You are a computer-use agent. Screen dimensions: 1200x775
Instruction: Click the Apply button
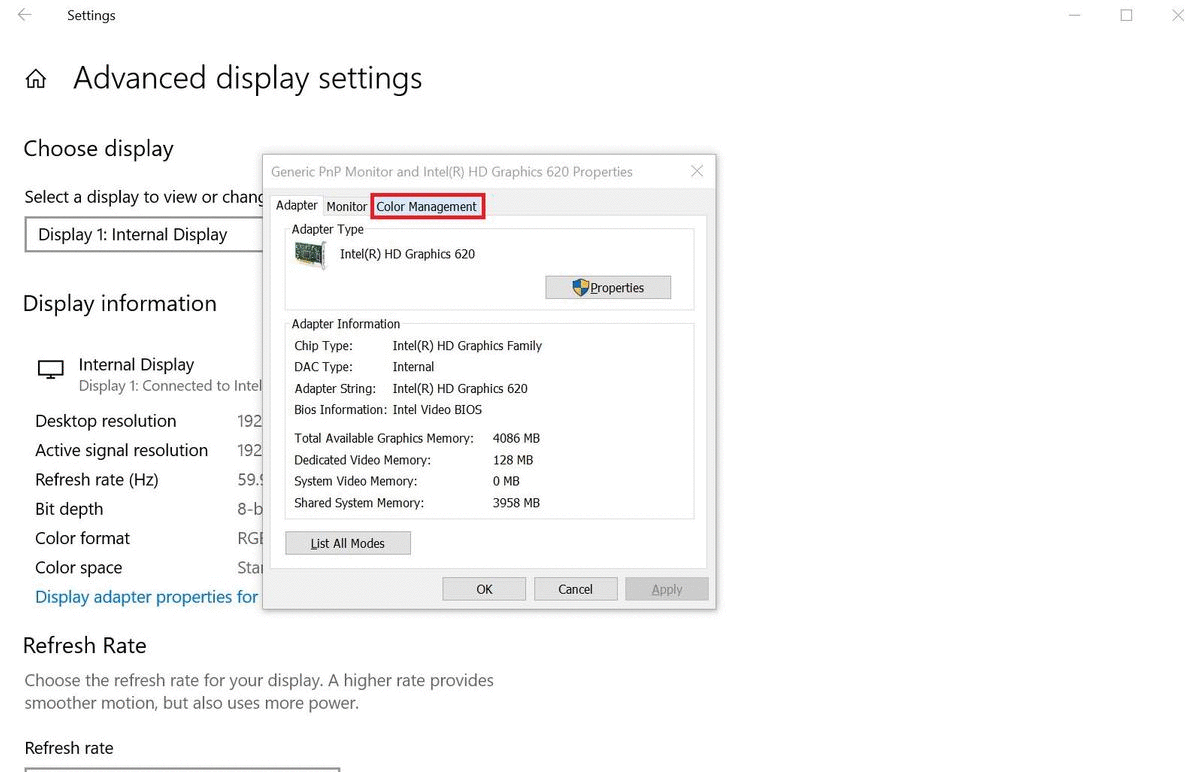pos(666,588)
